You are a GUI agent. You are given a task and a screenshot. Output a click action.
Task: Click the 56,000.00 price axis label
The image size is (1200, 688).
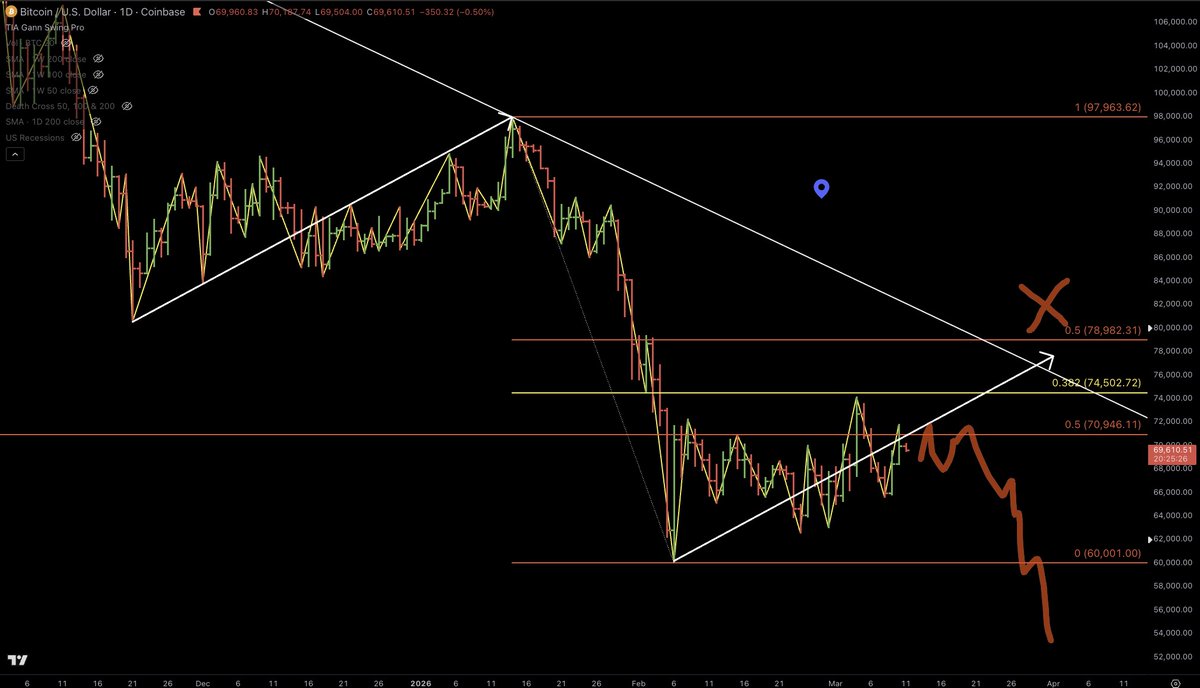[1174, 610]
